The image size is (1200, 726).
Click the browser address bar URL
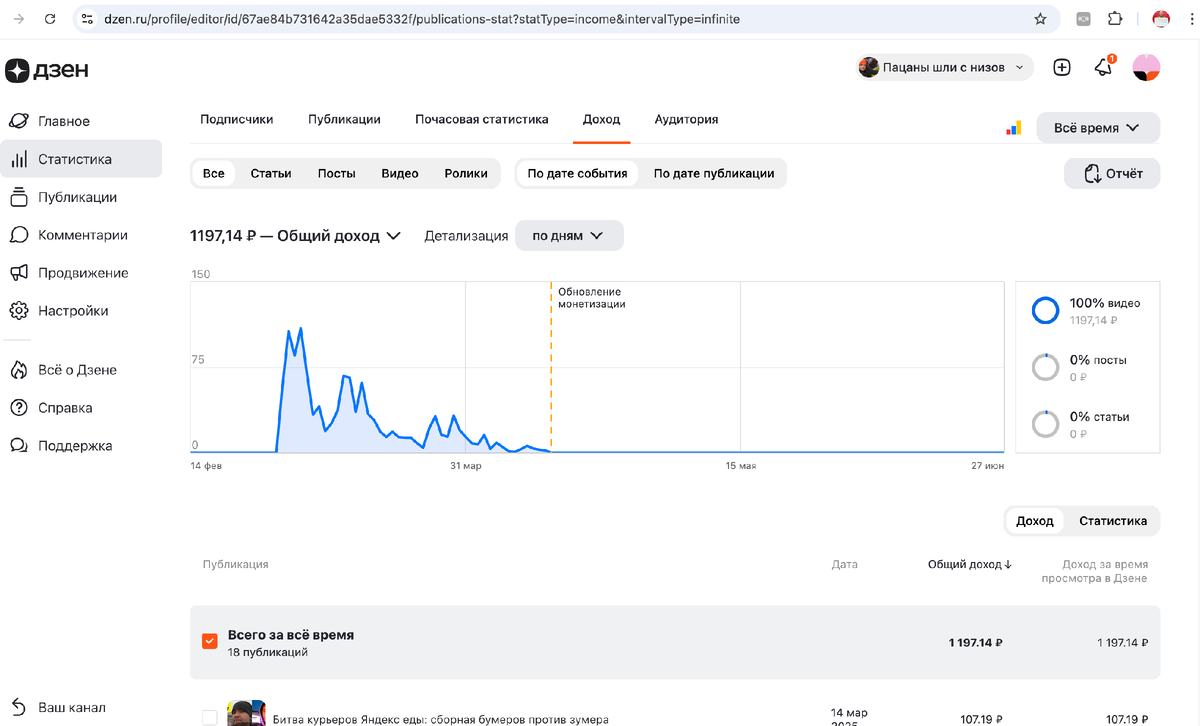[x=422, y=18]
